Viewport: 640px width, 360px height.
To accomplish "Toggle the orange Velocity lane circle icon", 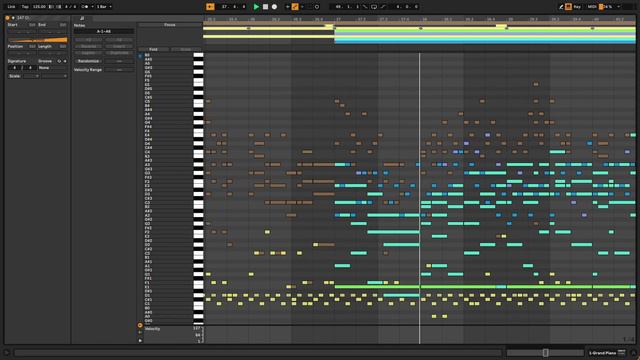I will pyautogui.click(x=140, y=325).
